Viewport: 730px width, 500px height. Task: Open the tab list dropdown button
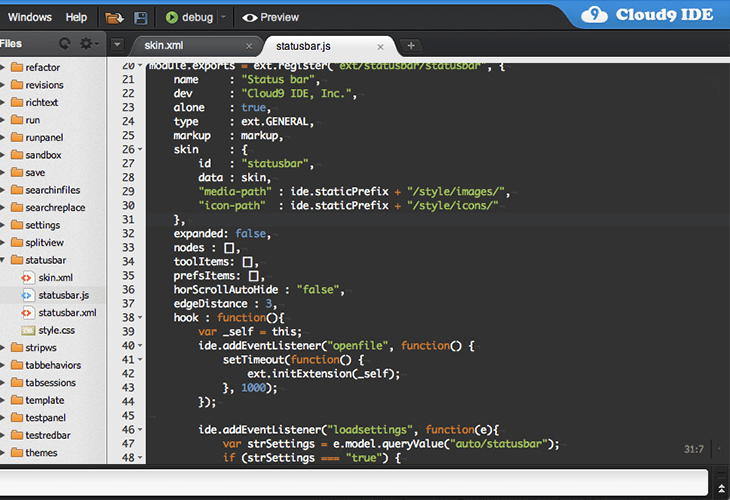[117, 45]
